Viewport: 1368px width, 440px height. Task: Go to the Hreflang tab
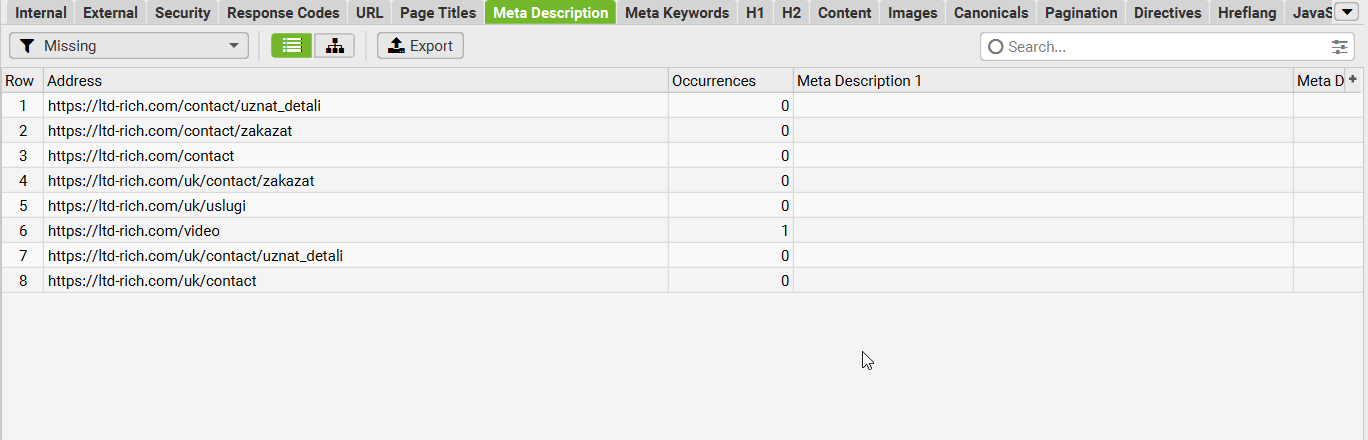[x=1247, y=13]
